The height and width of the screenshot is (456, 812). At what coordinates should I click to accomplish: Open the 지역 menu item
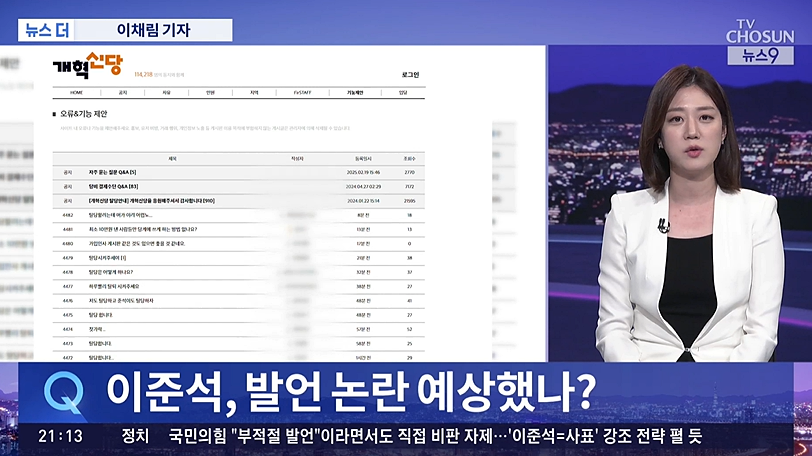254,93
